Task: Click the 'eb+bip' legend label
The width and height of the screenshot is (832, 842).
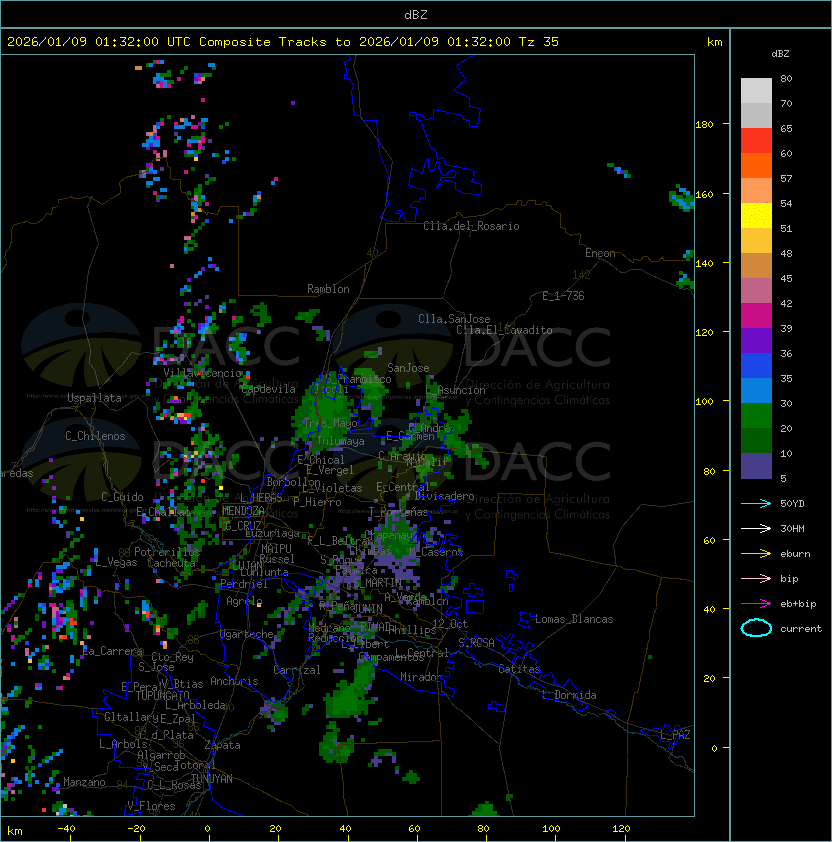Action: 798,604
